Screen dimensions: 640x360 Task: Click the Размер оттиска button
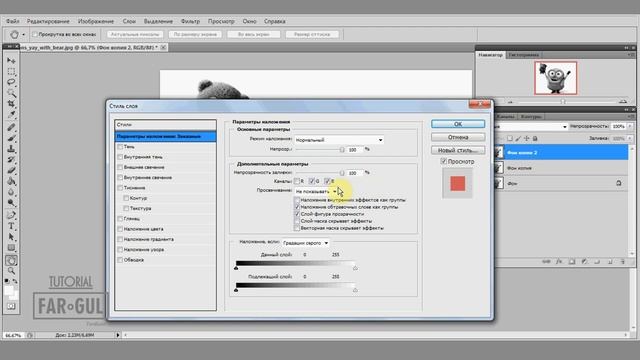(312, 34)
